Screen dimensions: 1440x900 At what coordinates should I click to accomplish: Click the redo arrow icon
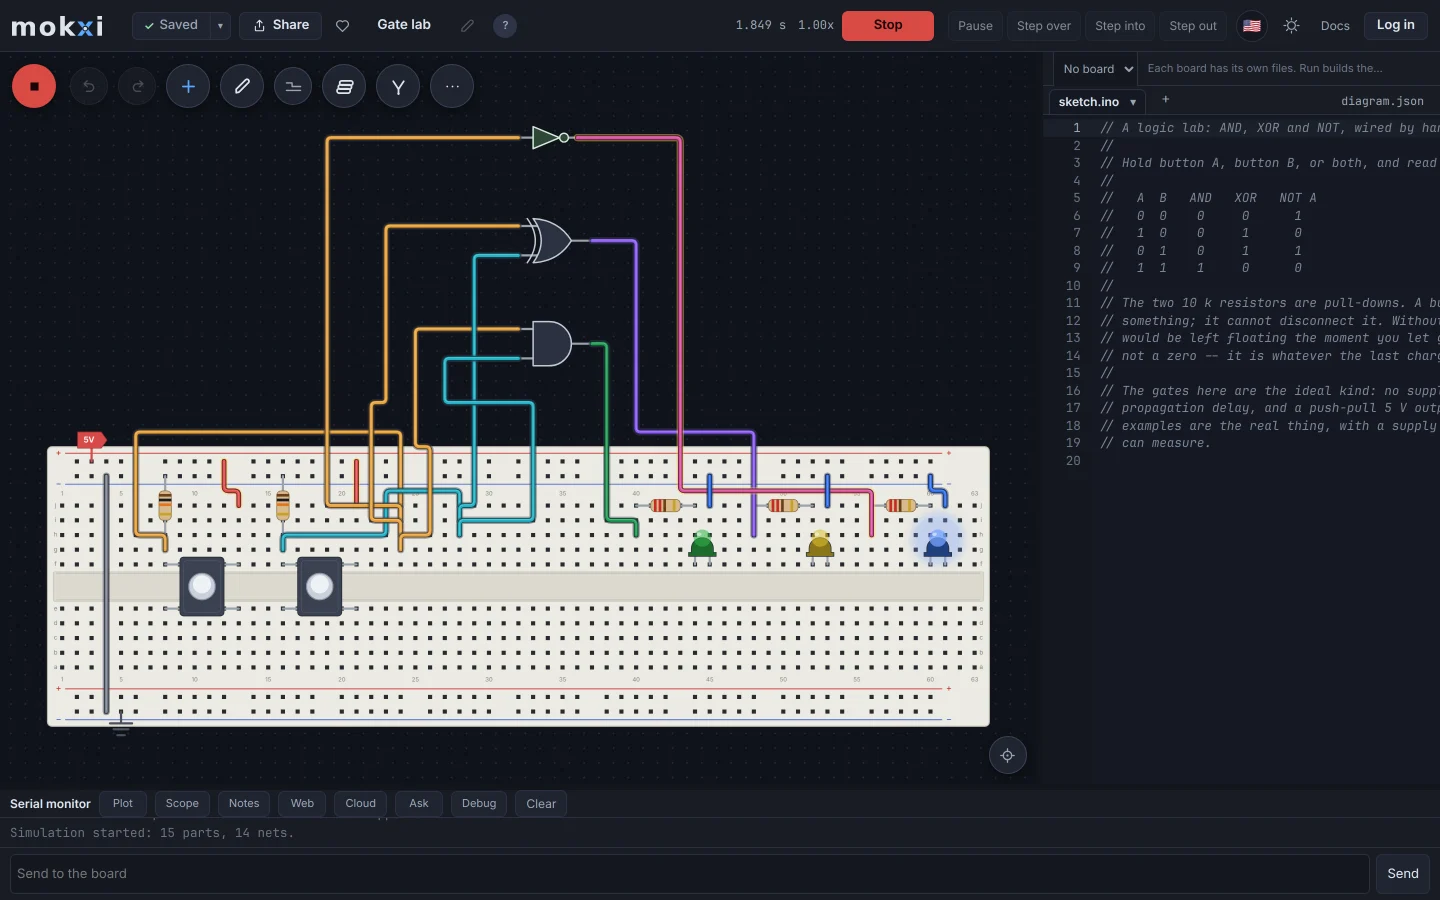click(x=137, y=86)
